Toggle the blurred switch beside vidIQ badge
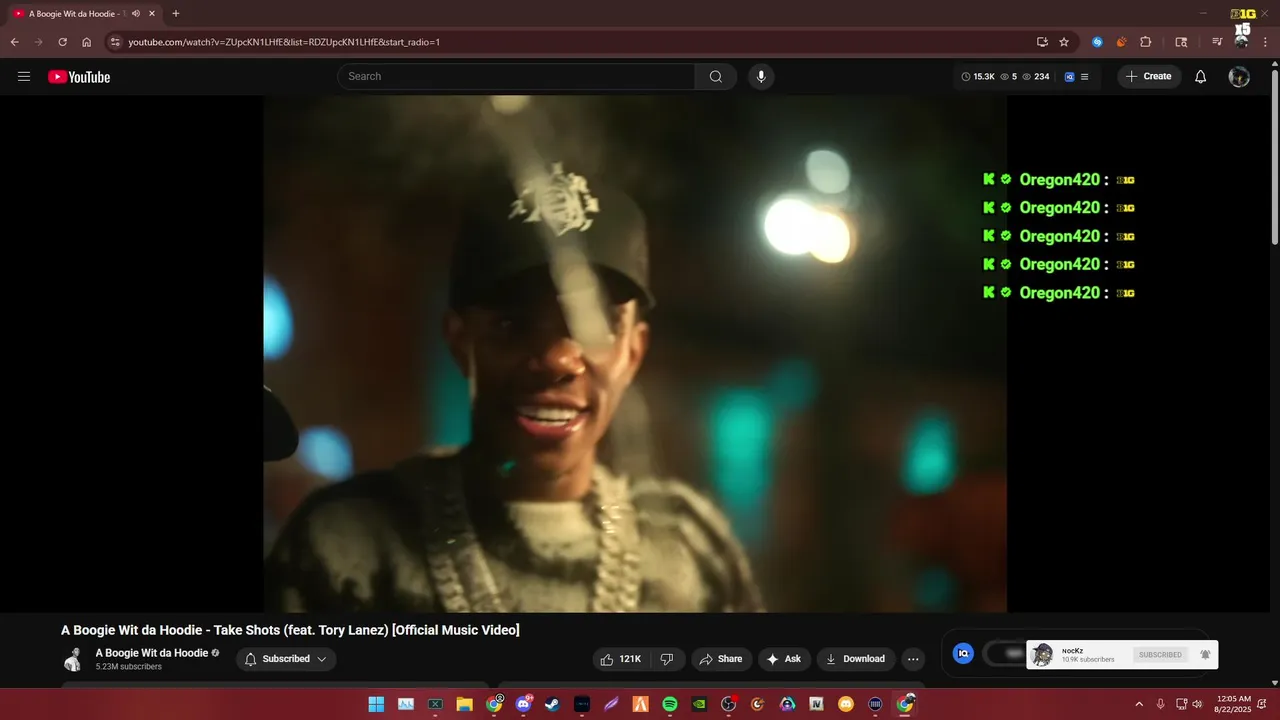 (x=1004, y=654)
